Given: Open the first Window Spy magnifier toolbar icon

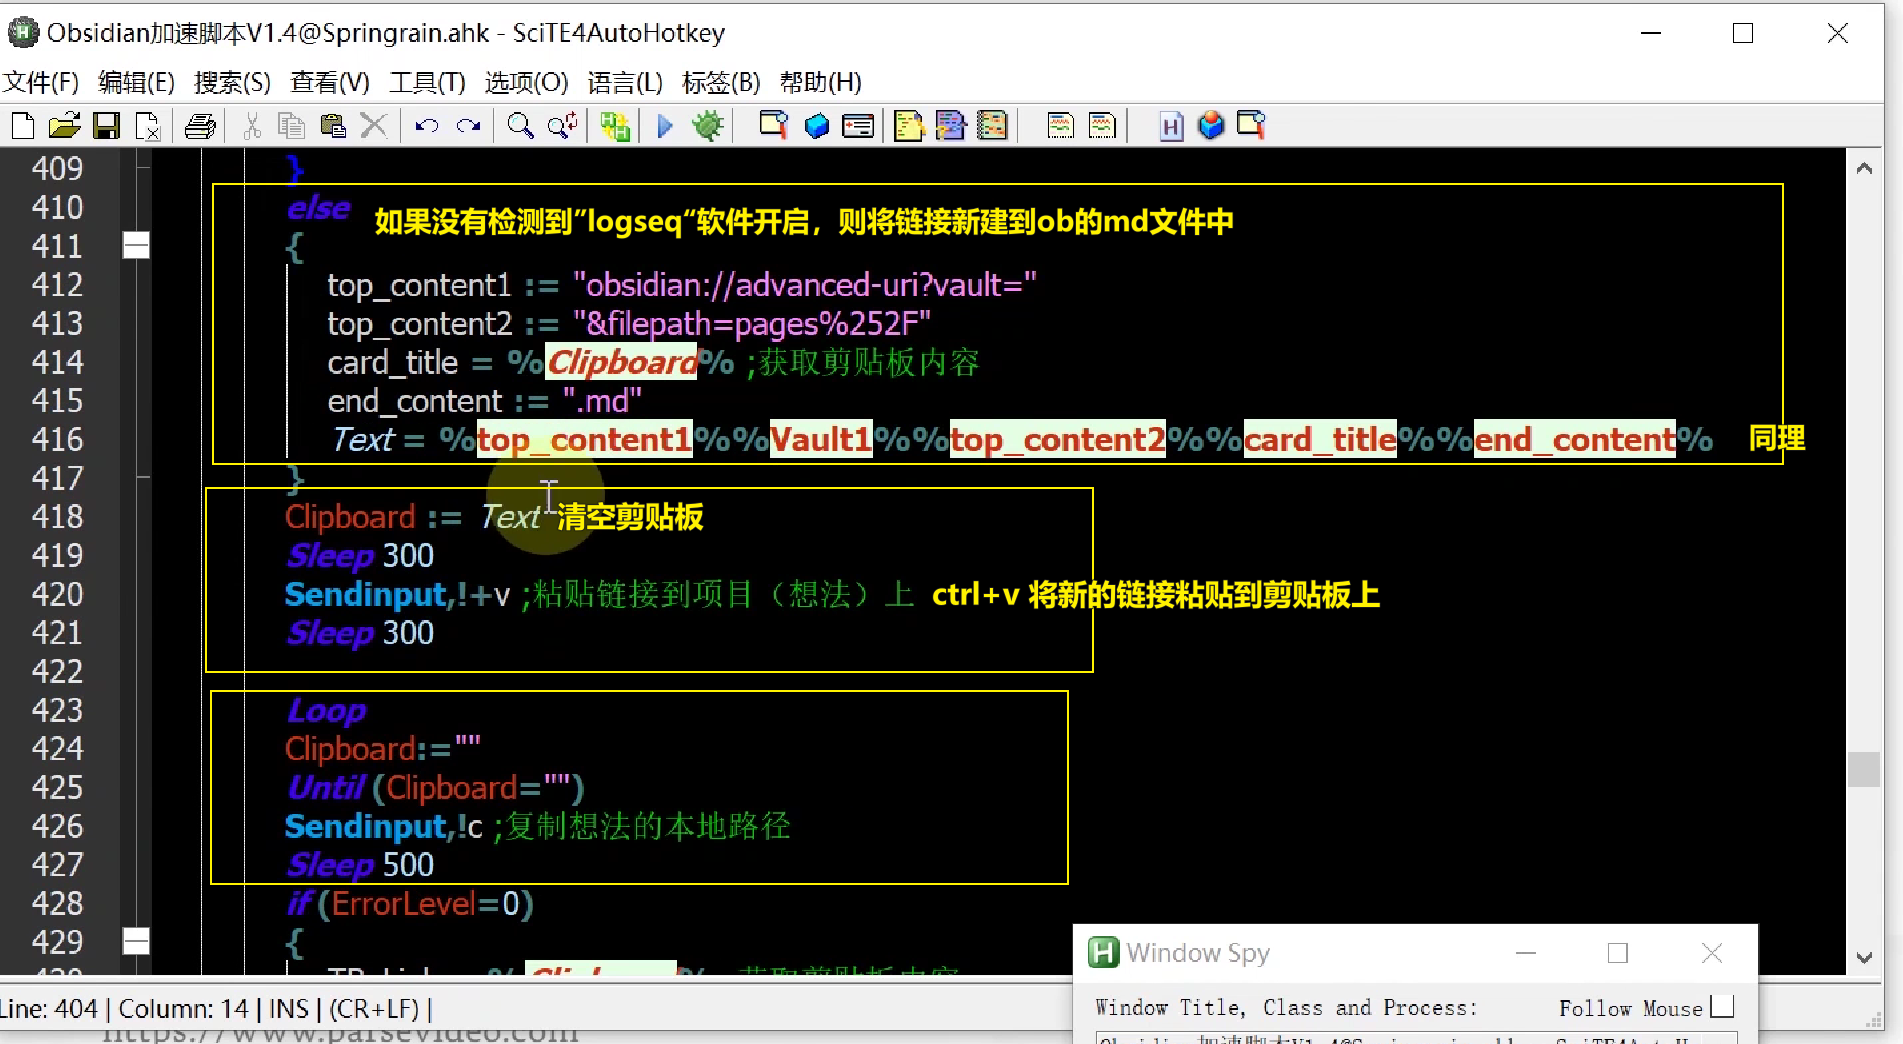Looking at the screenshot, I should coord(773,126).
